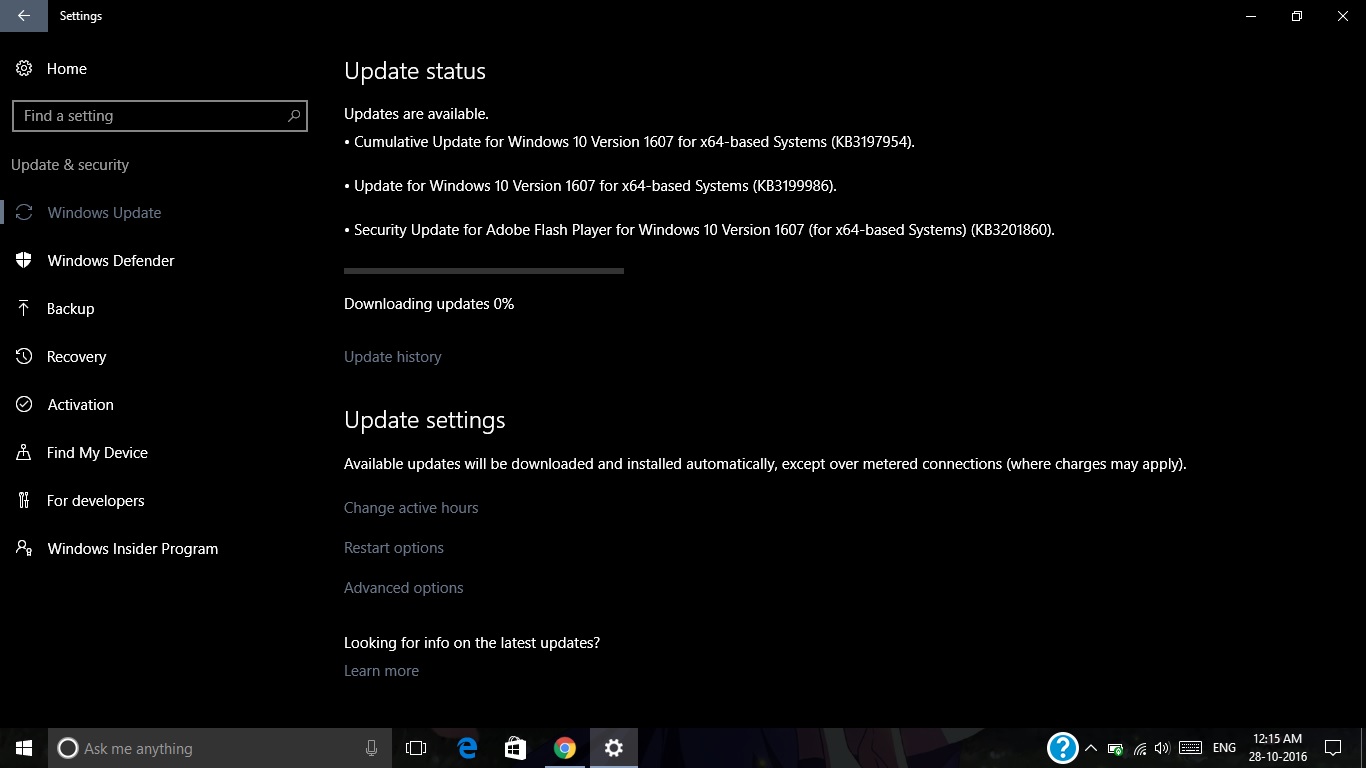This screenshot has height=768, width=1366.
Task: Click the Looking for info on latest updates text
Action: pyautogui.click(x=472, y=643)
